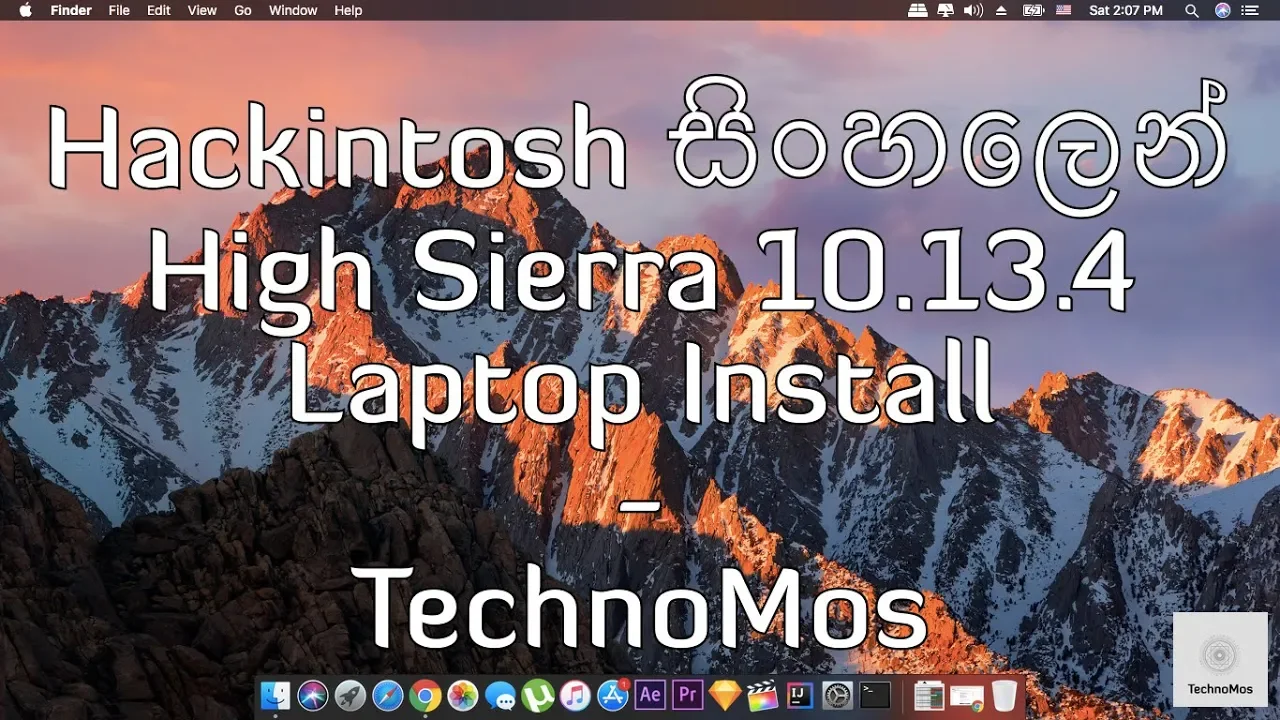This screenshot has width=1280, height=720.
Task: Open the Window menu
Action: [293, 10]
